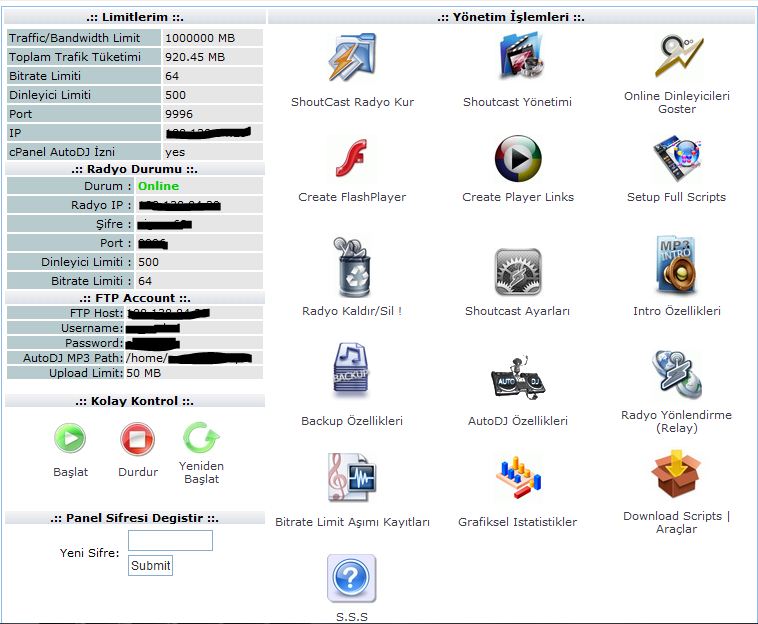Click the Create FlashPlayer flash icon
The image size is (758, 624).
coord(351,158)
